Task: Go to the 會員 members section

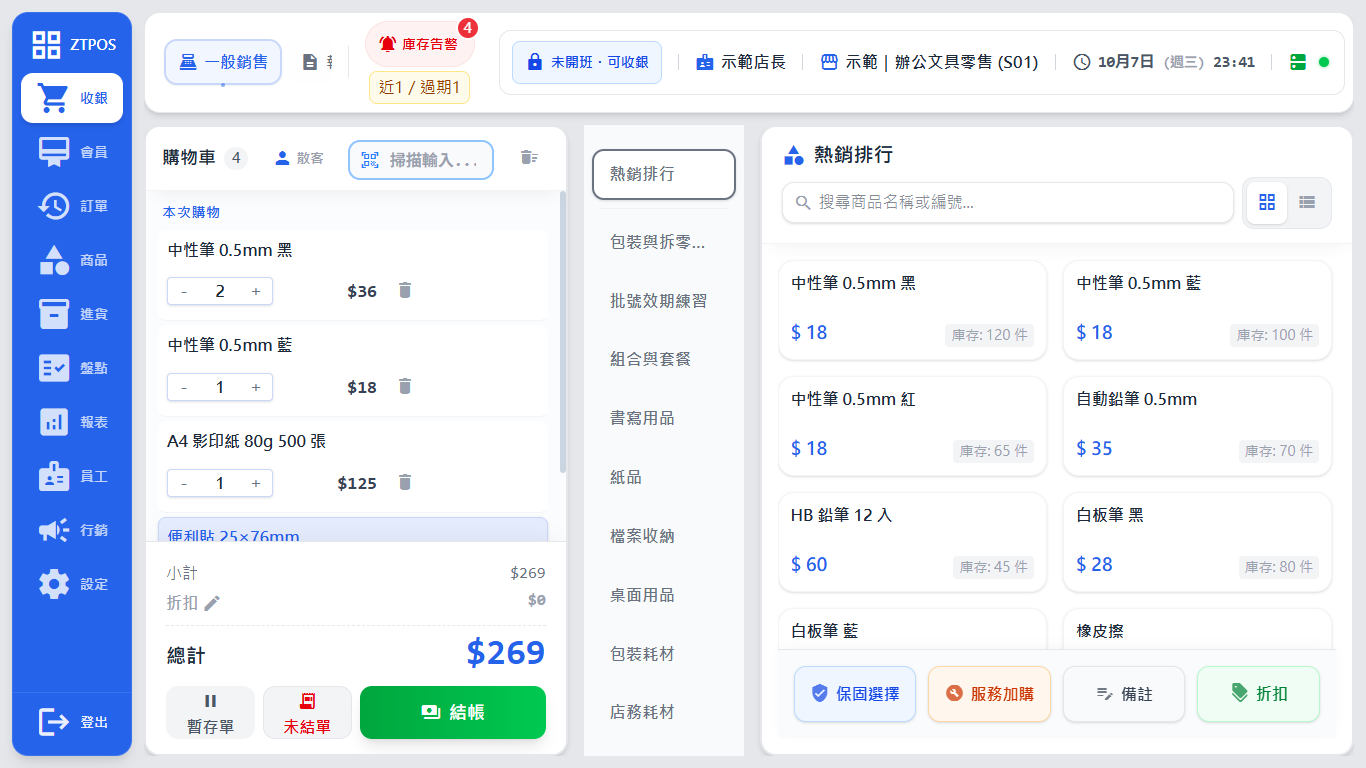Action: (x=72, y=152)
